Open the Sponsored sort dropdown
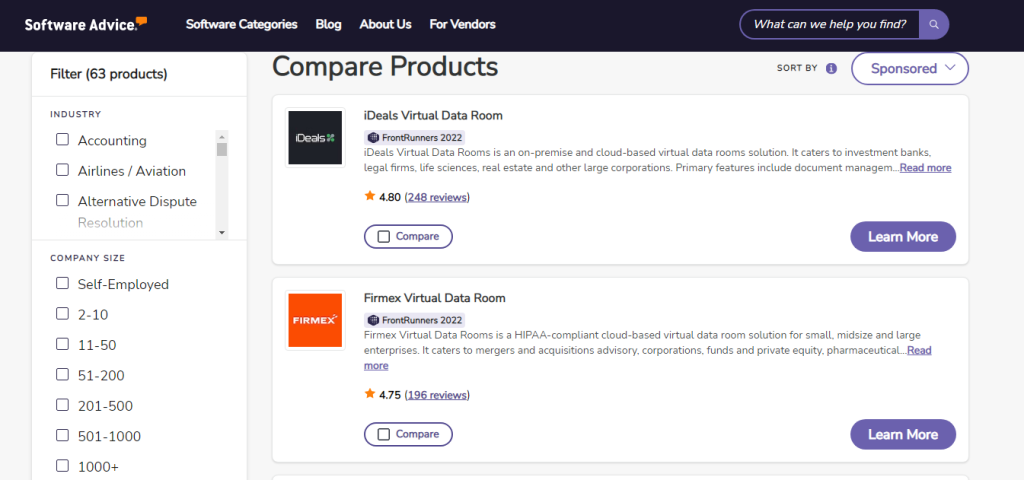This screenshot has width=1024, height=480. (x=910, y=69)
